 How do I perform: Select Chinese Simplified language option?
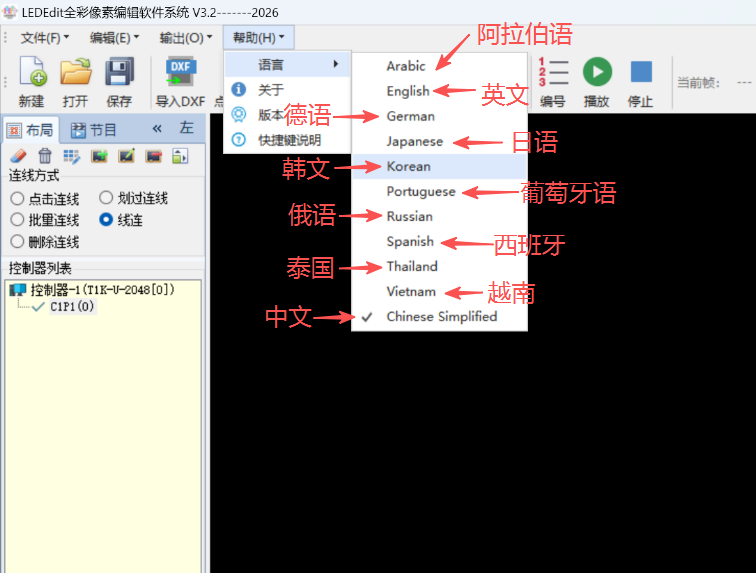(440, 316)
